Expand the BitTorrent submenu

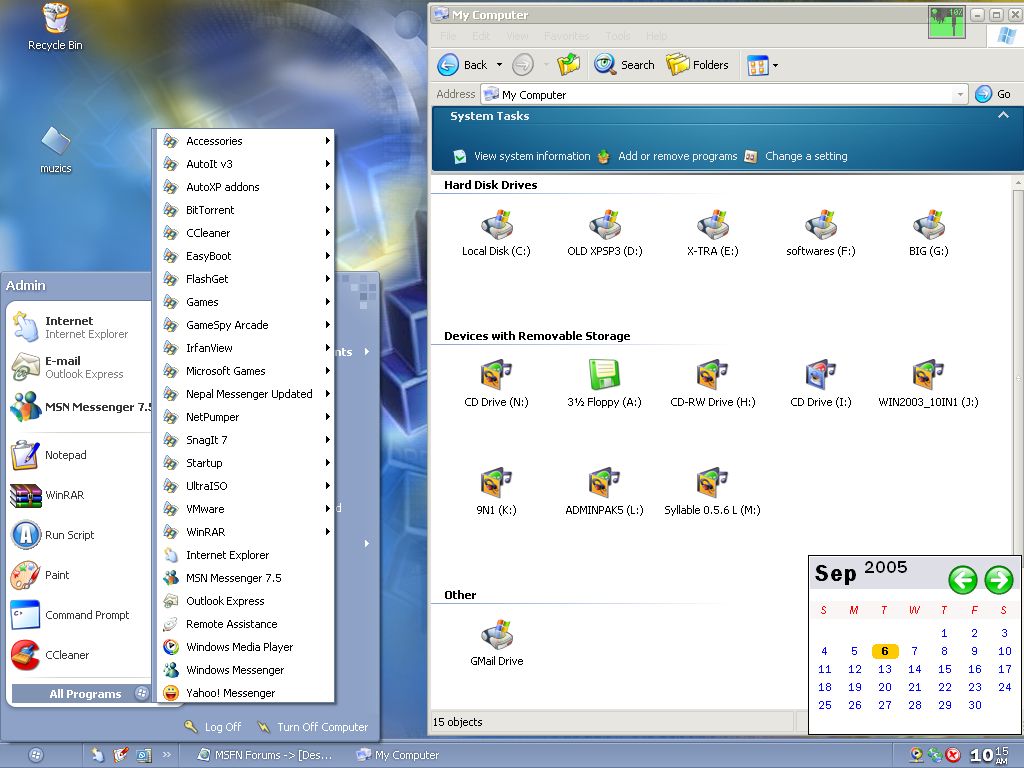246,210
